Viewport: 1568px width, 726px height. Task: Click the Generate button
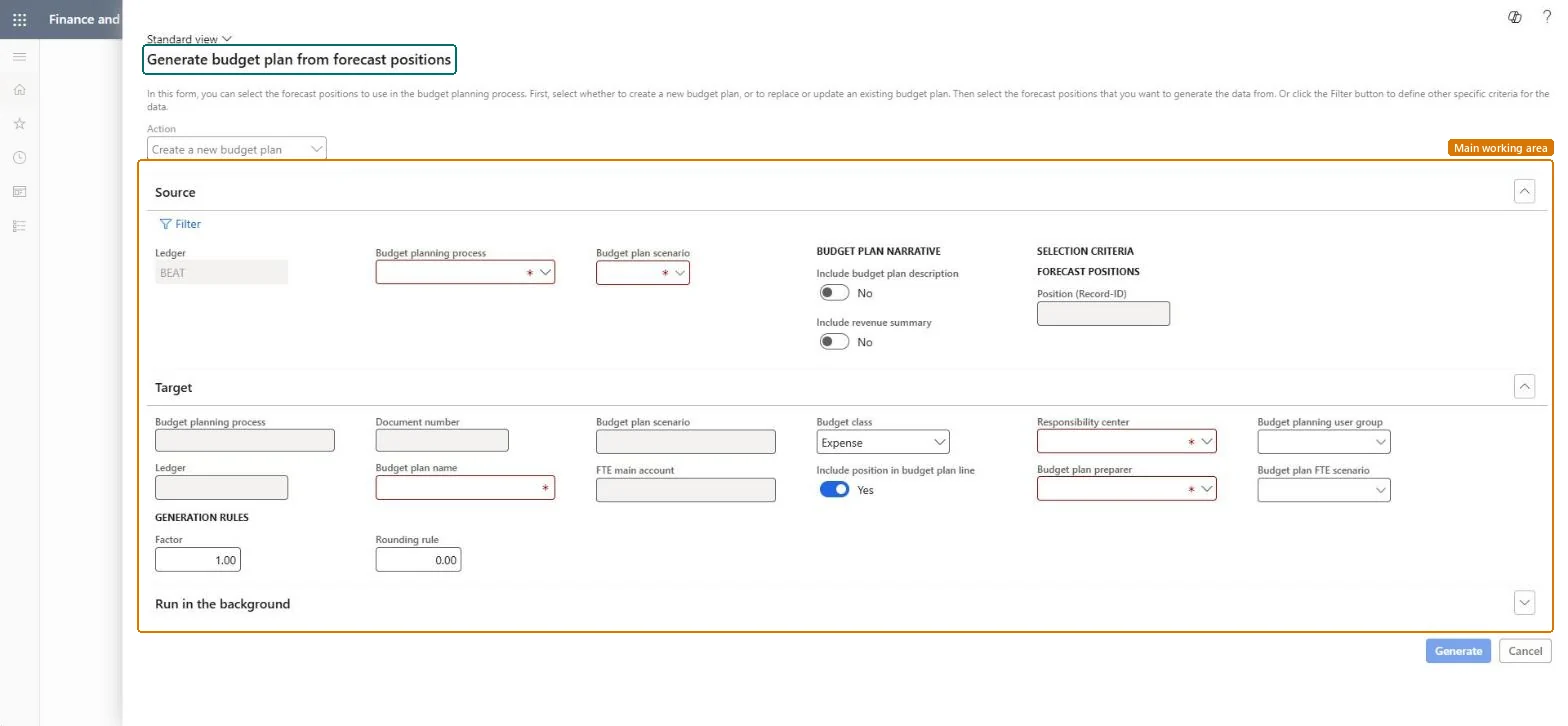click(1458, 651)
